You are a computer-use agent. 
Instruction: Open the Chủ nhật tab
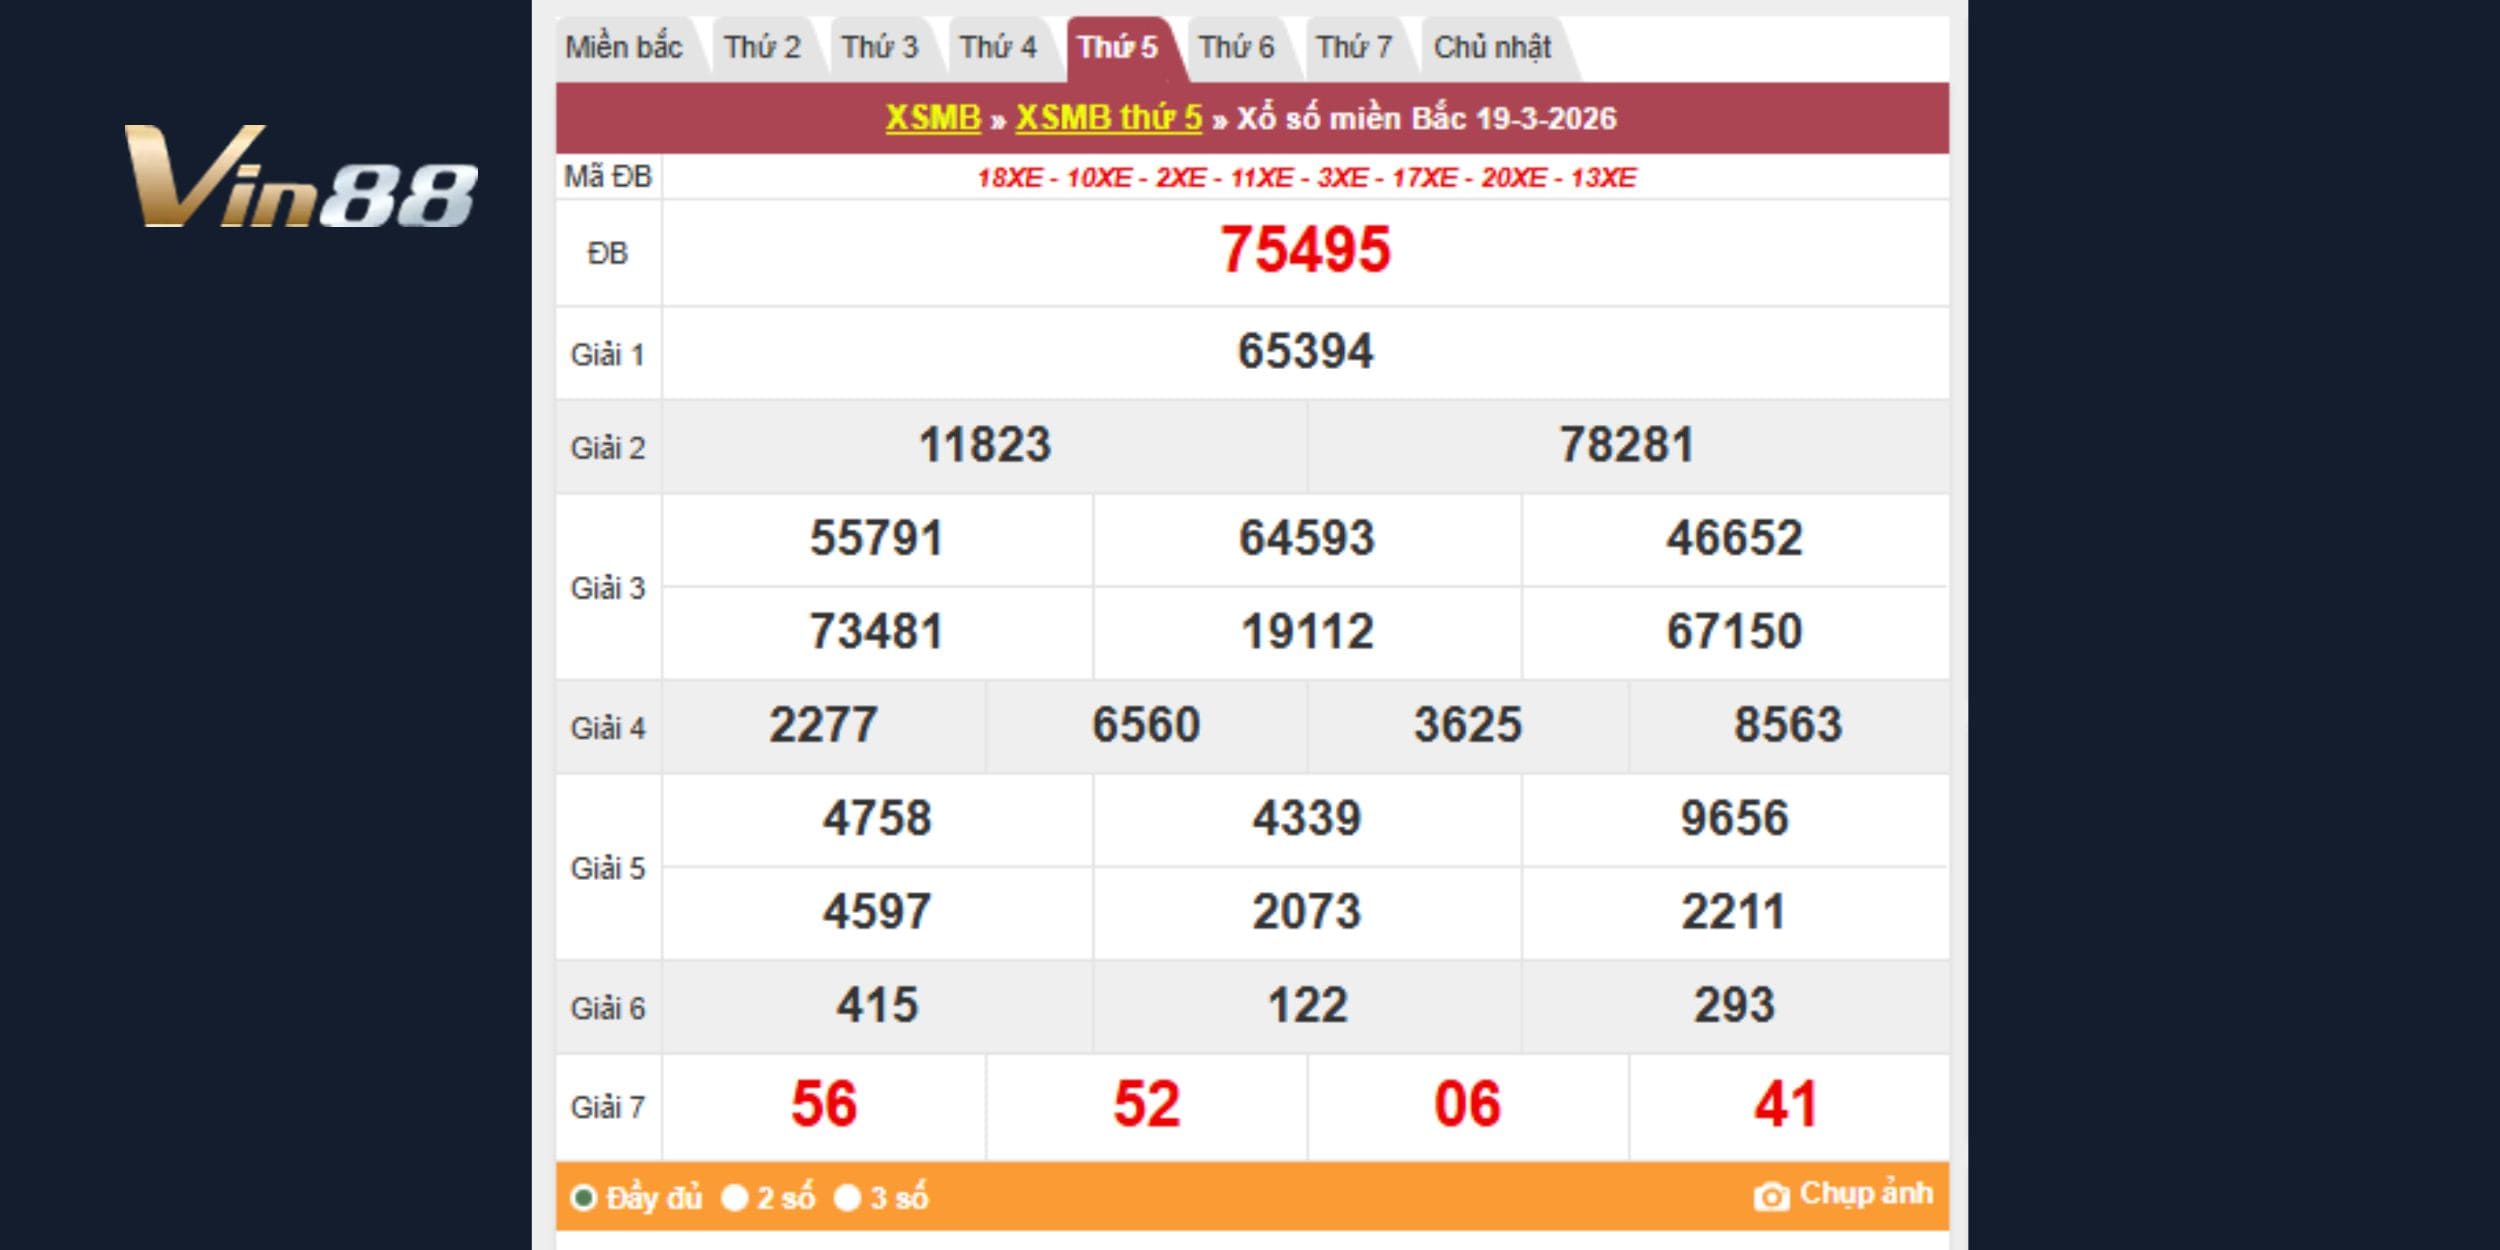[x=1492, y=47]
